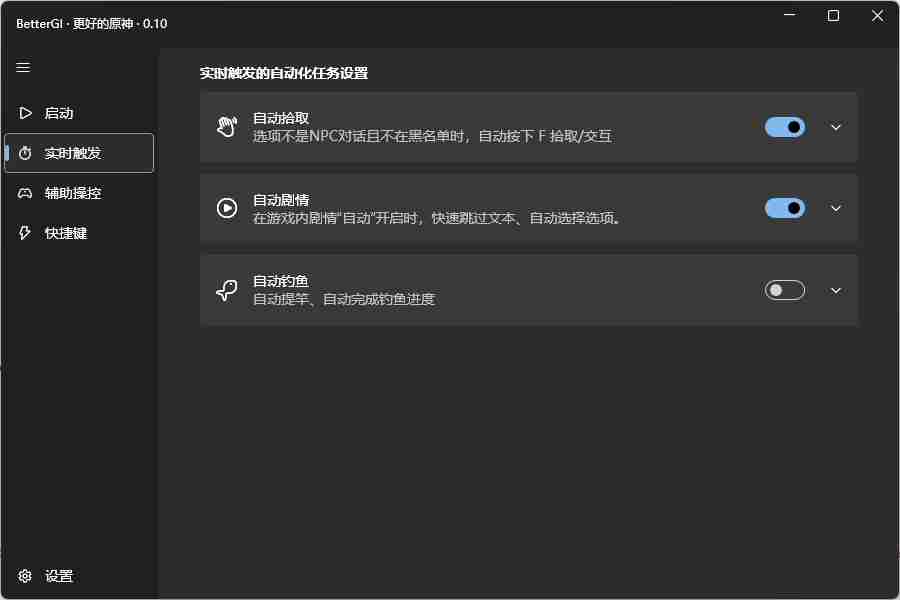Expand the 自动拾取 settings chevron
Image resolution: width=900 pixels, height=600 pixels.
(x=836, y=127)
